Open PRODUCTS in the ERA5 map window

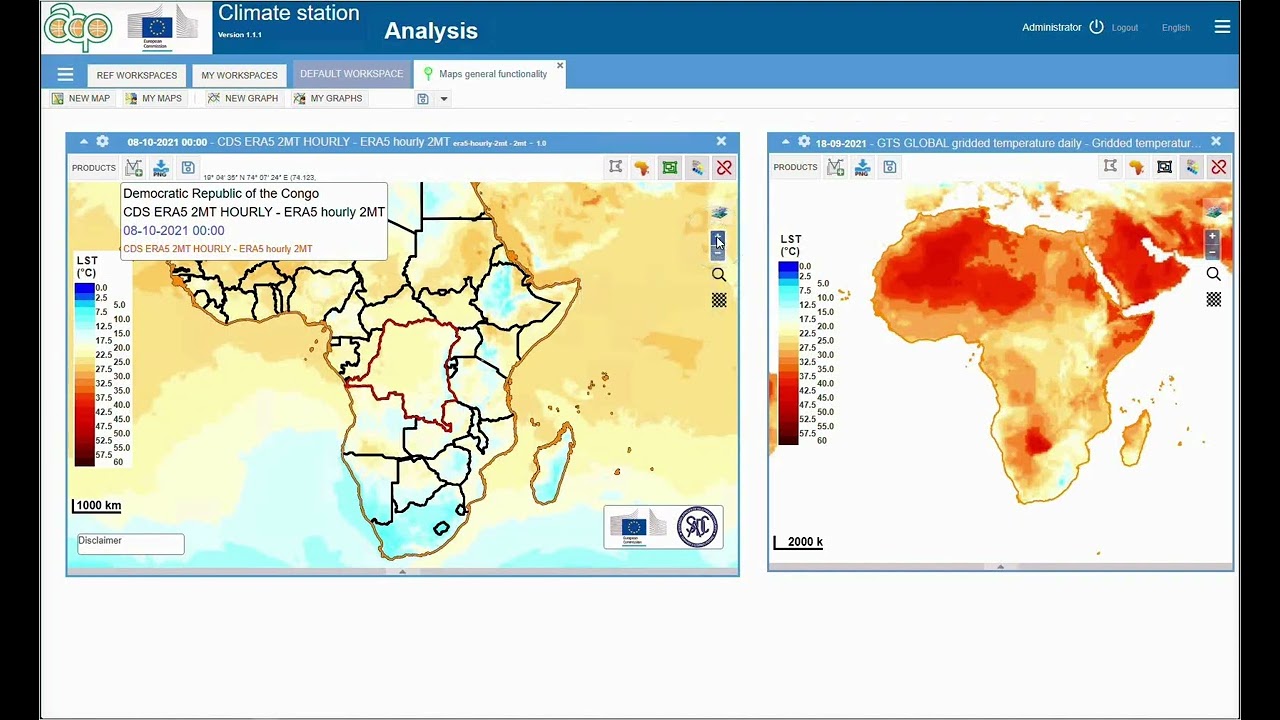94,168
